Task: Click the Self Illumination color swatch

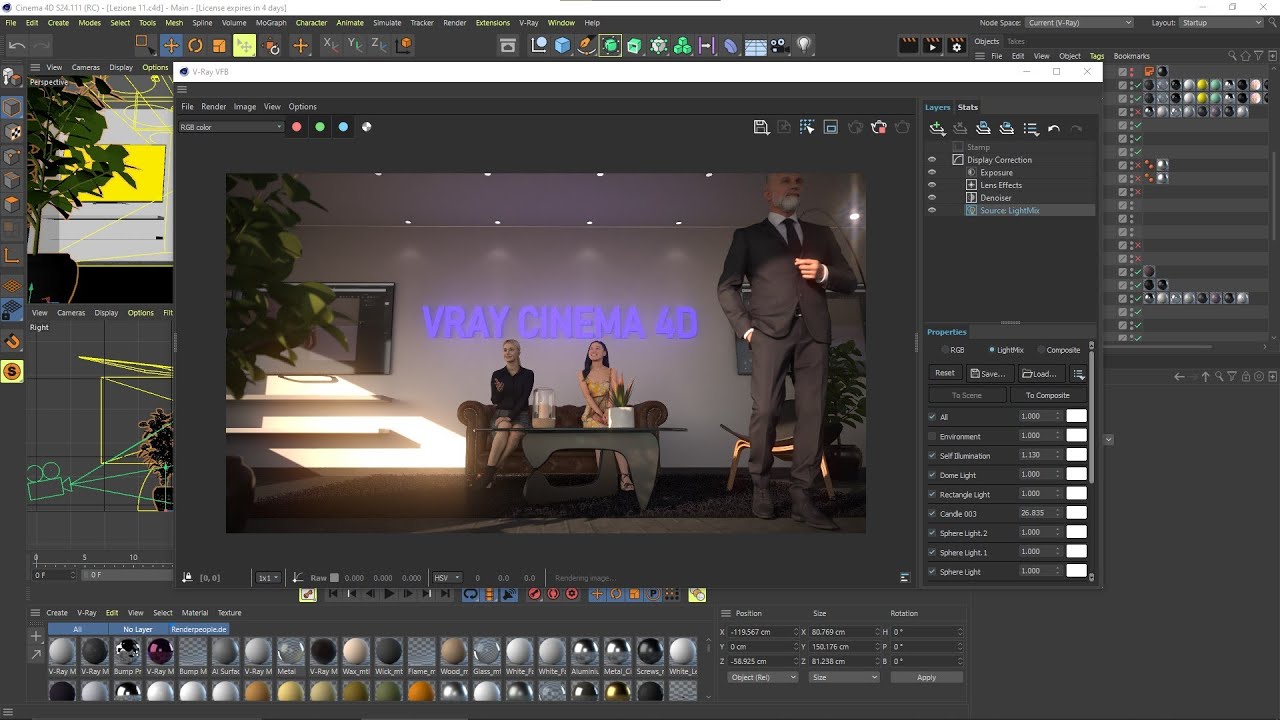Action: coord(1076,455)
